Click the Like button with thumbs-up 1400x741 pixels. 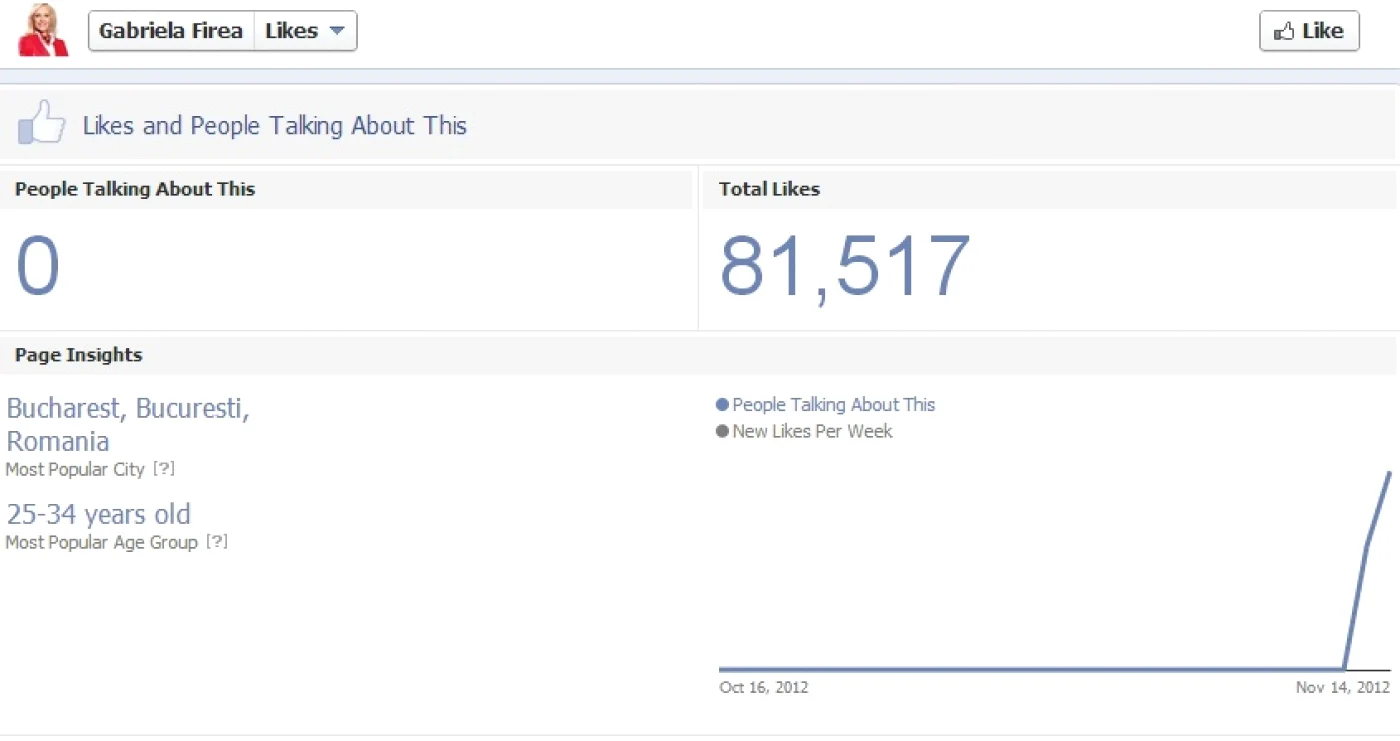tap(1309, 31)
